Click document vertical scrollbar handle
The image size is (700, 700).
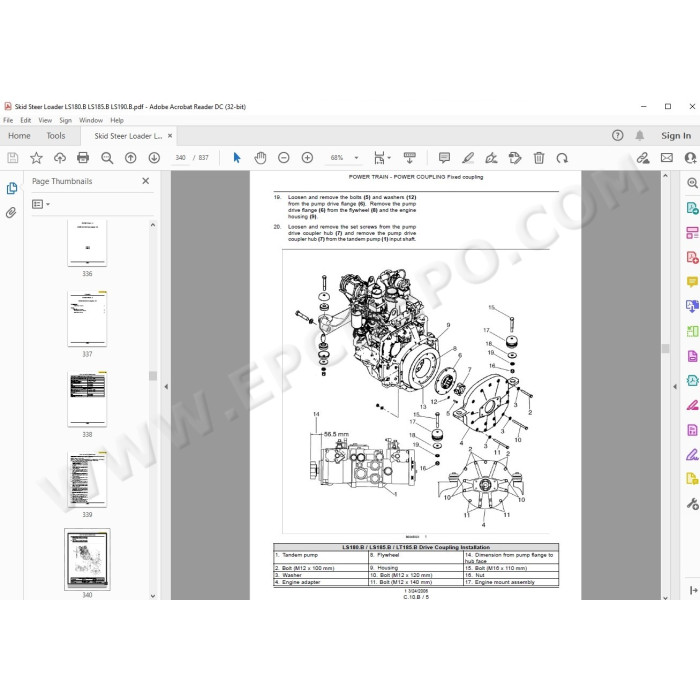(x=665, y=348)
